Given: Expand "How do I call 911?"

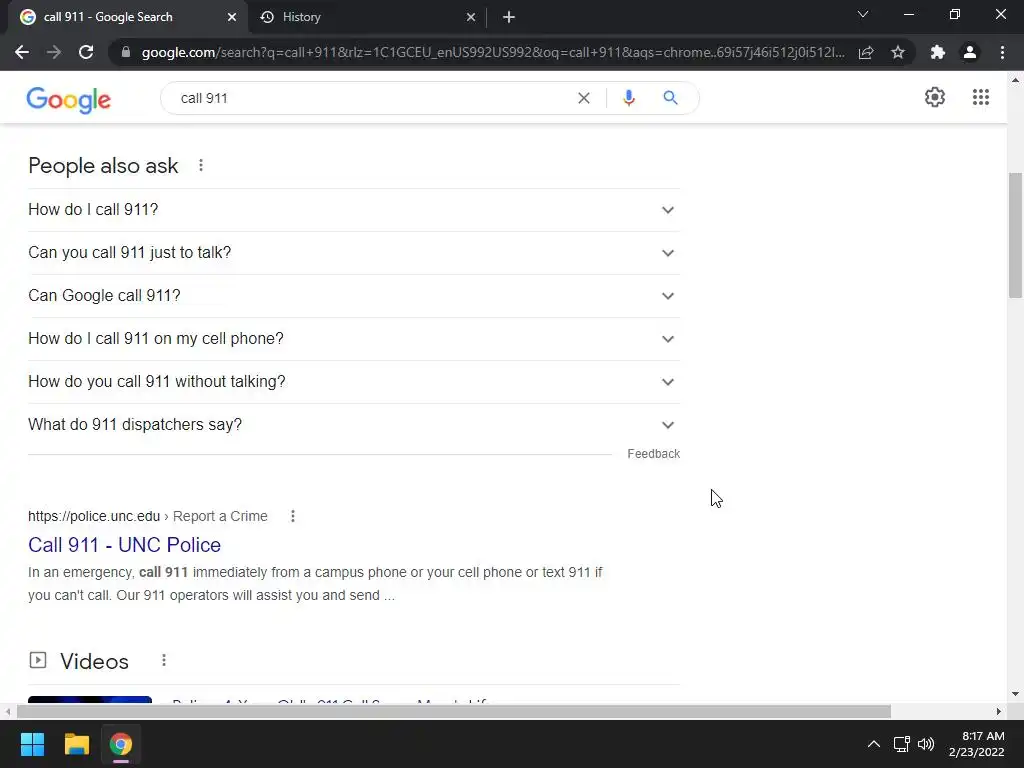Looking at the screenshot, I should pos(354,210).
